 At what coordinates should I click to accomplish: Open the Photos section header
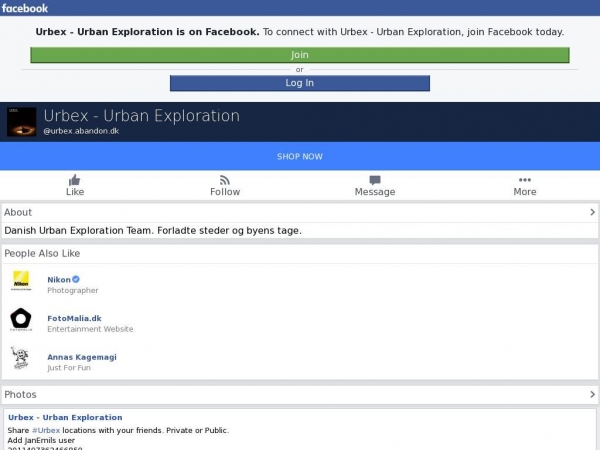pos(300,395)
